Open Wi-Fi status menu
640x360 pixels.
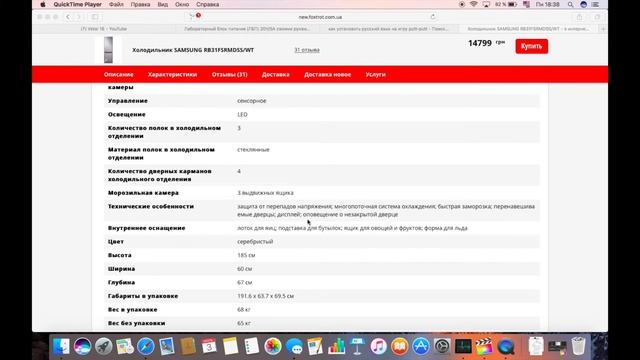(473, 4)
